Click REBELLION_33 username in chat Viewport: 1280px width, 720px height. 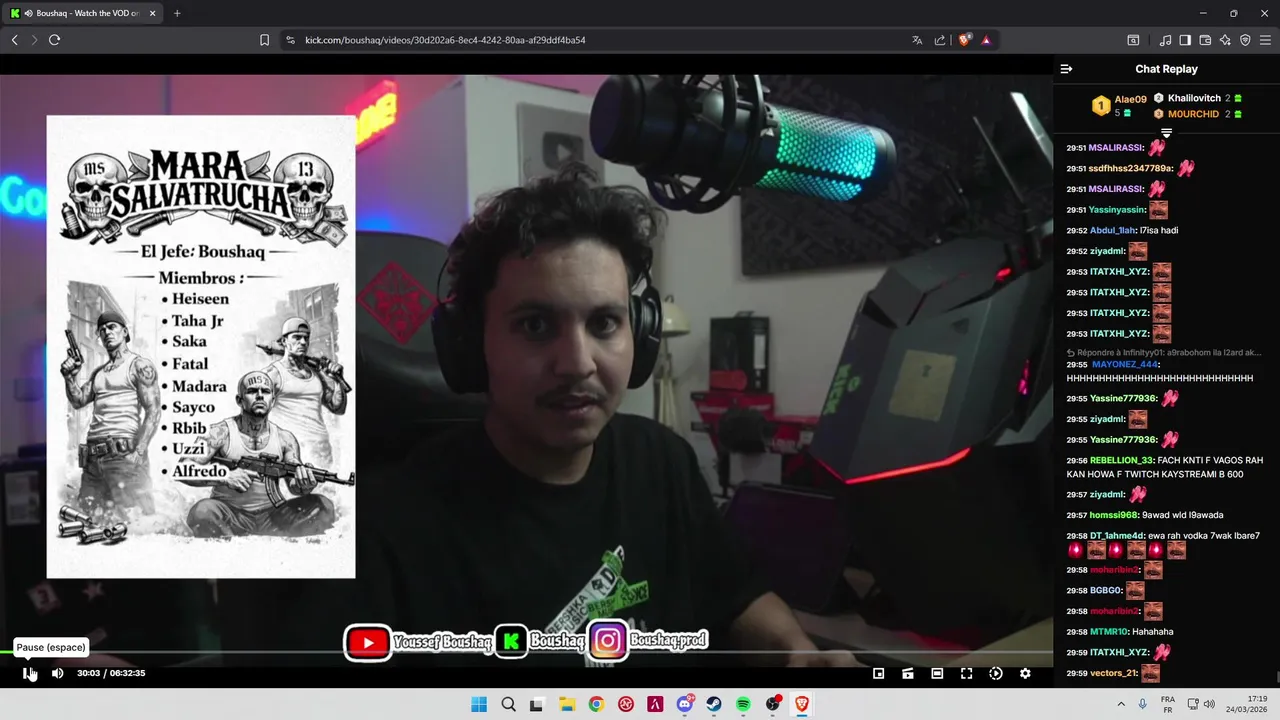[1122, 461]
